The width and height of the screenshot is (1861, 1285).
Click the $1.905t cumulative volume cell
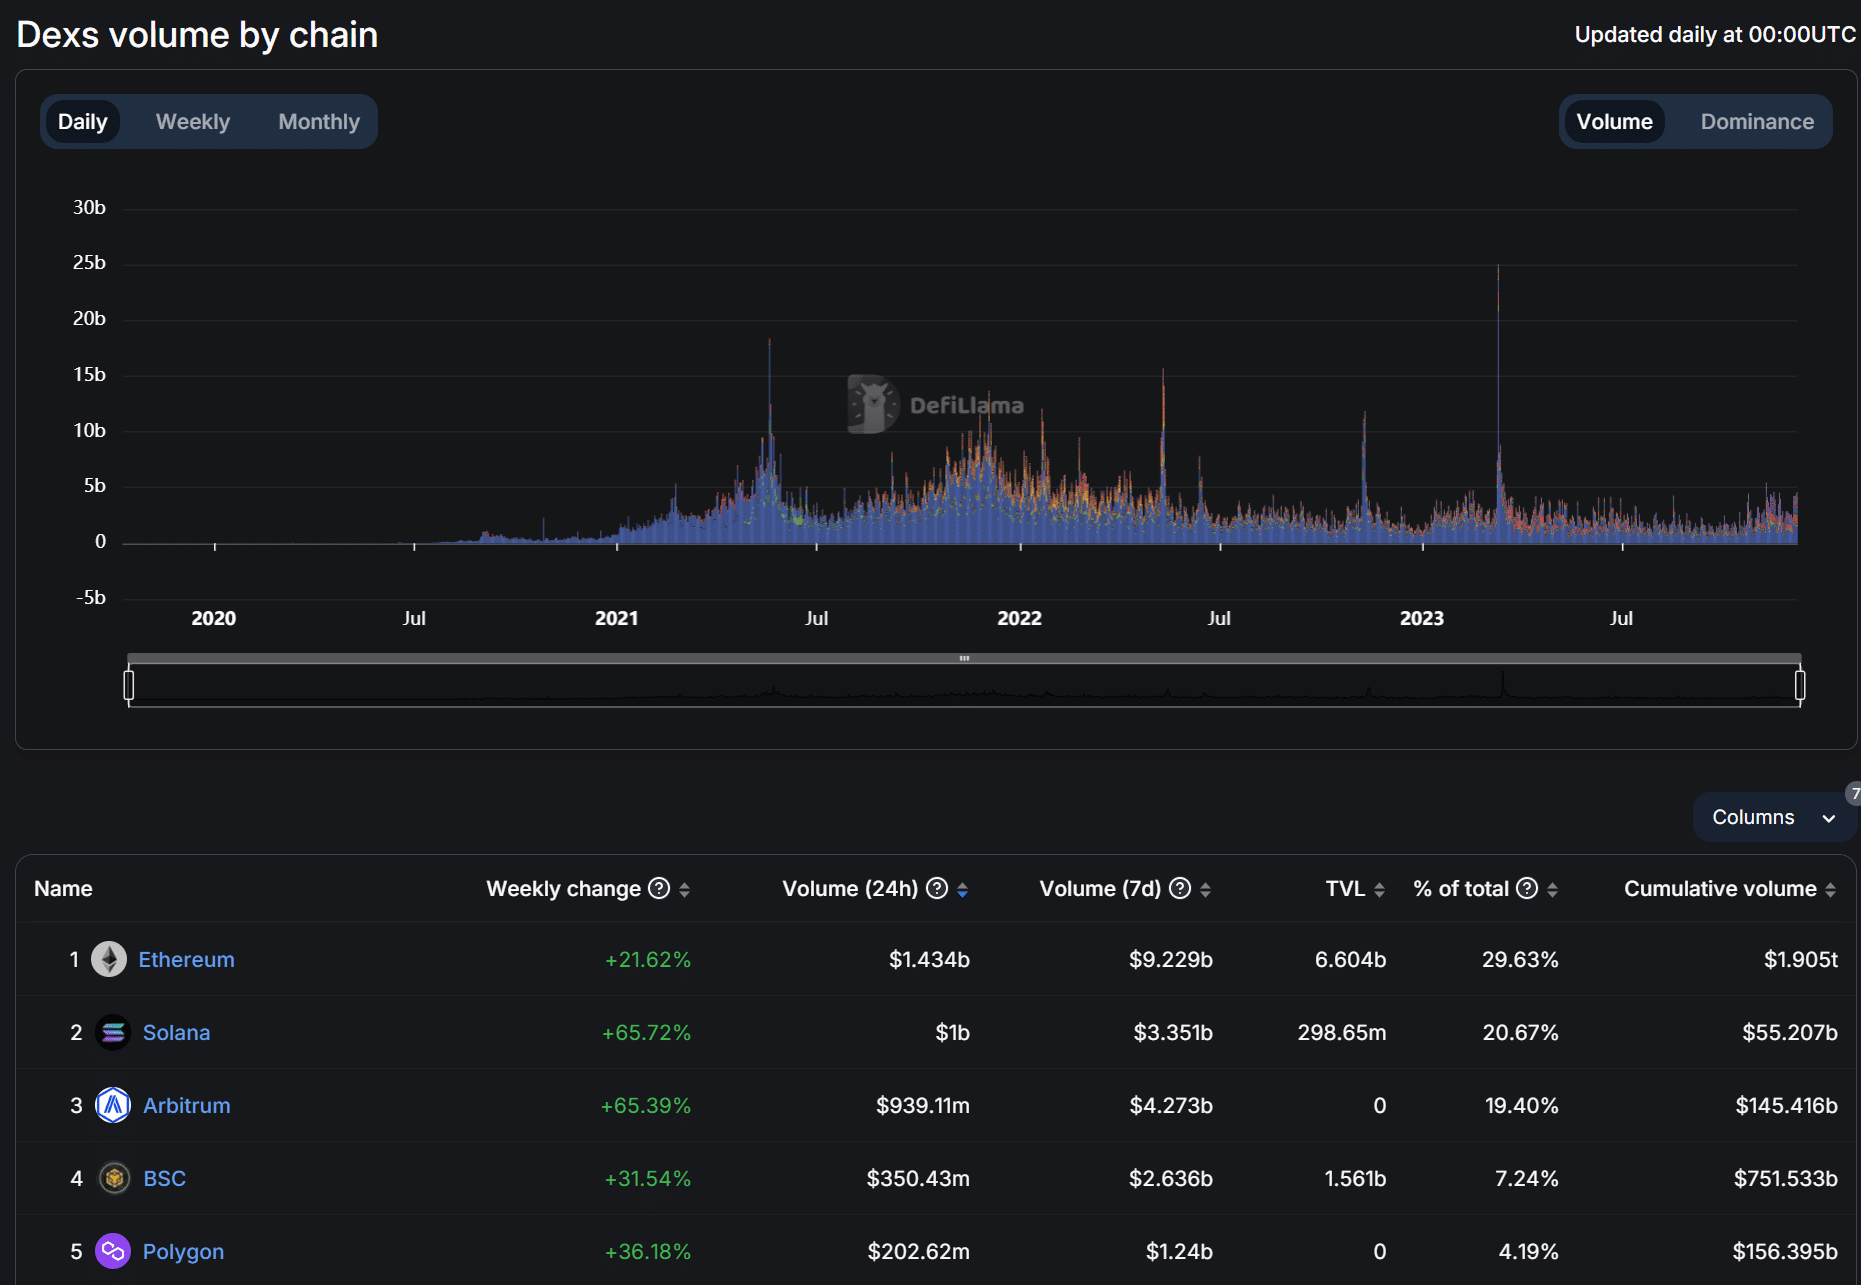point(1801,959)
